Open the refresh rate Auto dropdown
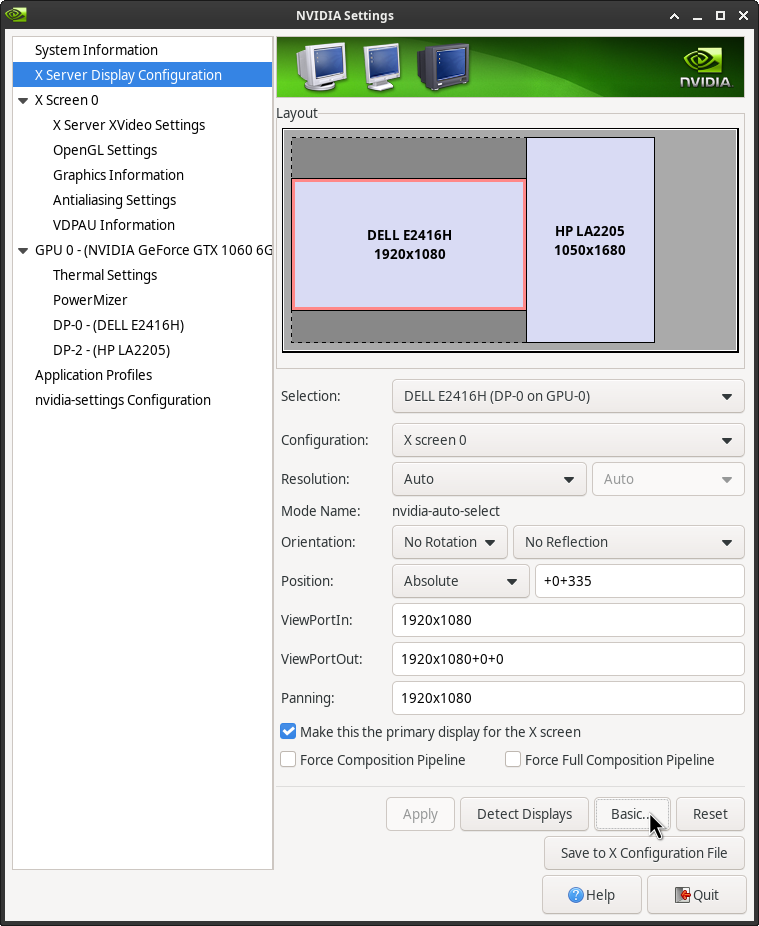The image size is (759, 926). click(668, 479)
